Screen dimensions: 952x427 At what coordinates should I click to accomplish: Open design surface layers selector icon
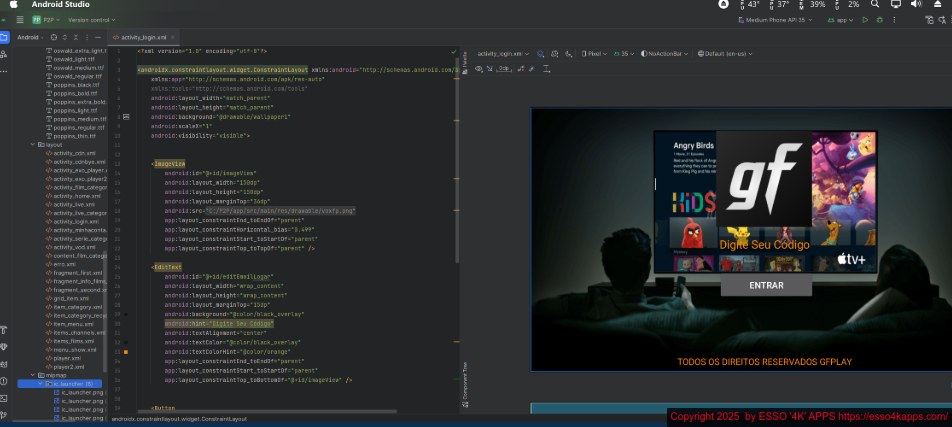(x=540, y=53)
